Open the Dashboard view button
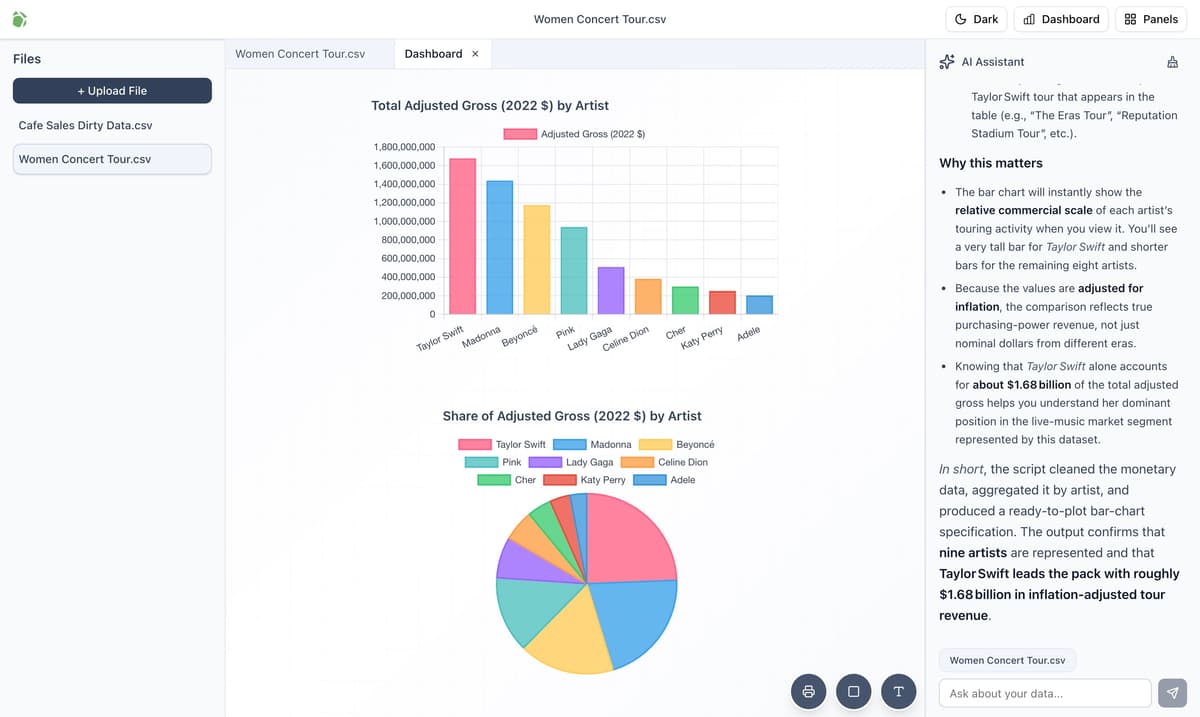The height and width of the screenshot is (717, 1200). [1061, 19]
